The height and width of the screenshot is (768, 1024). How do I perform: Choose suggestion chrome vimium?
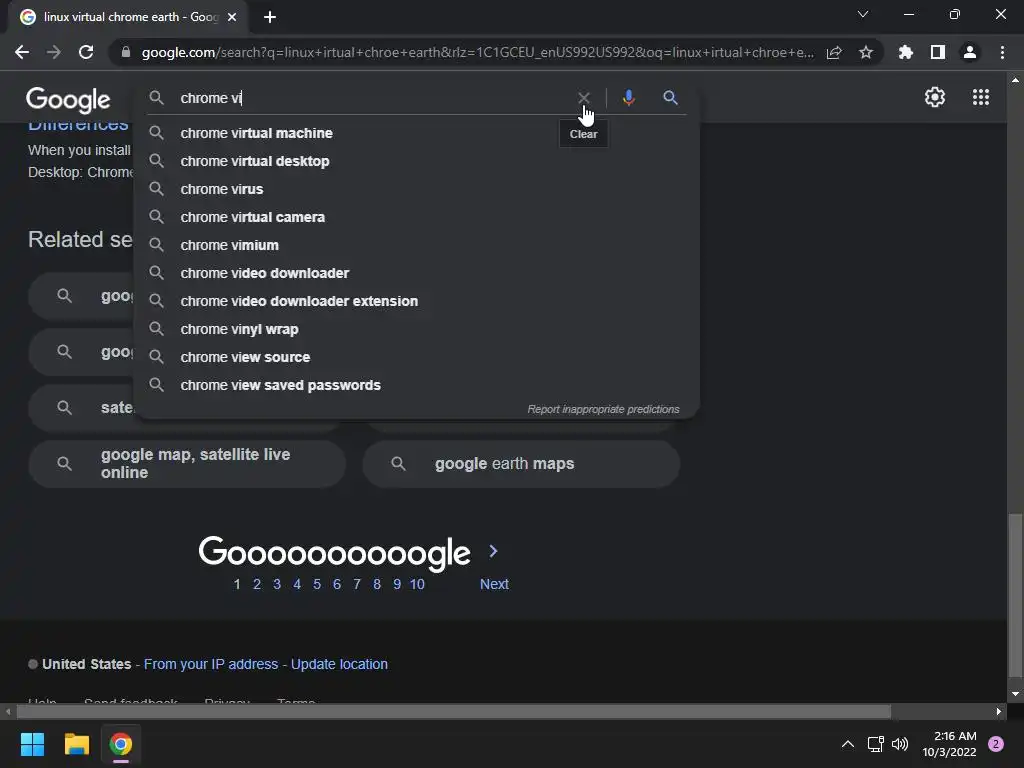tap(417, 246)
